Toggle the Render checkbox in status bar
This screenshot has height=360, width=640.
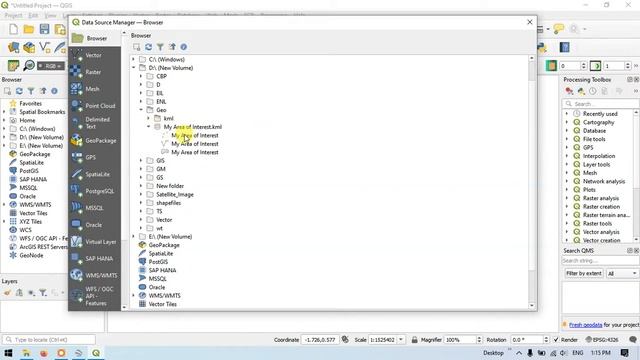click(556, 340)
